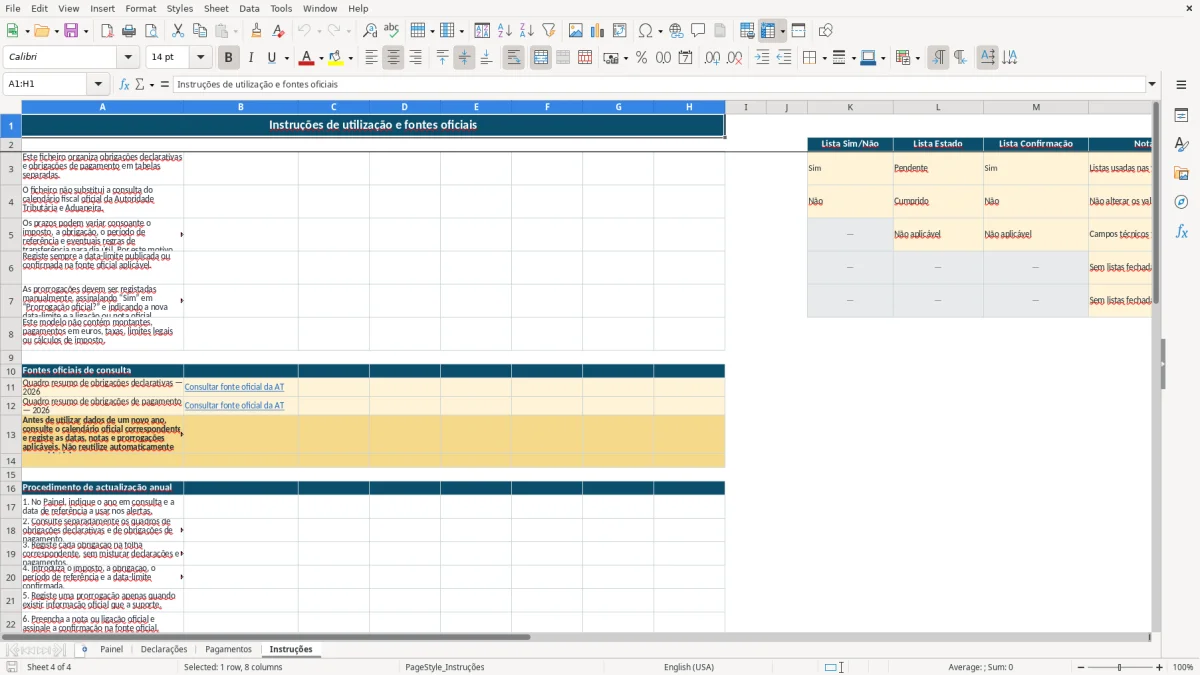This screenshot has height=675, width=1200.
Task: Click the Sort dialog icon
Action: coord(482,31)
